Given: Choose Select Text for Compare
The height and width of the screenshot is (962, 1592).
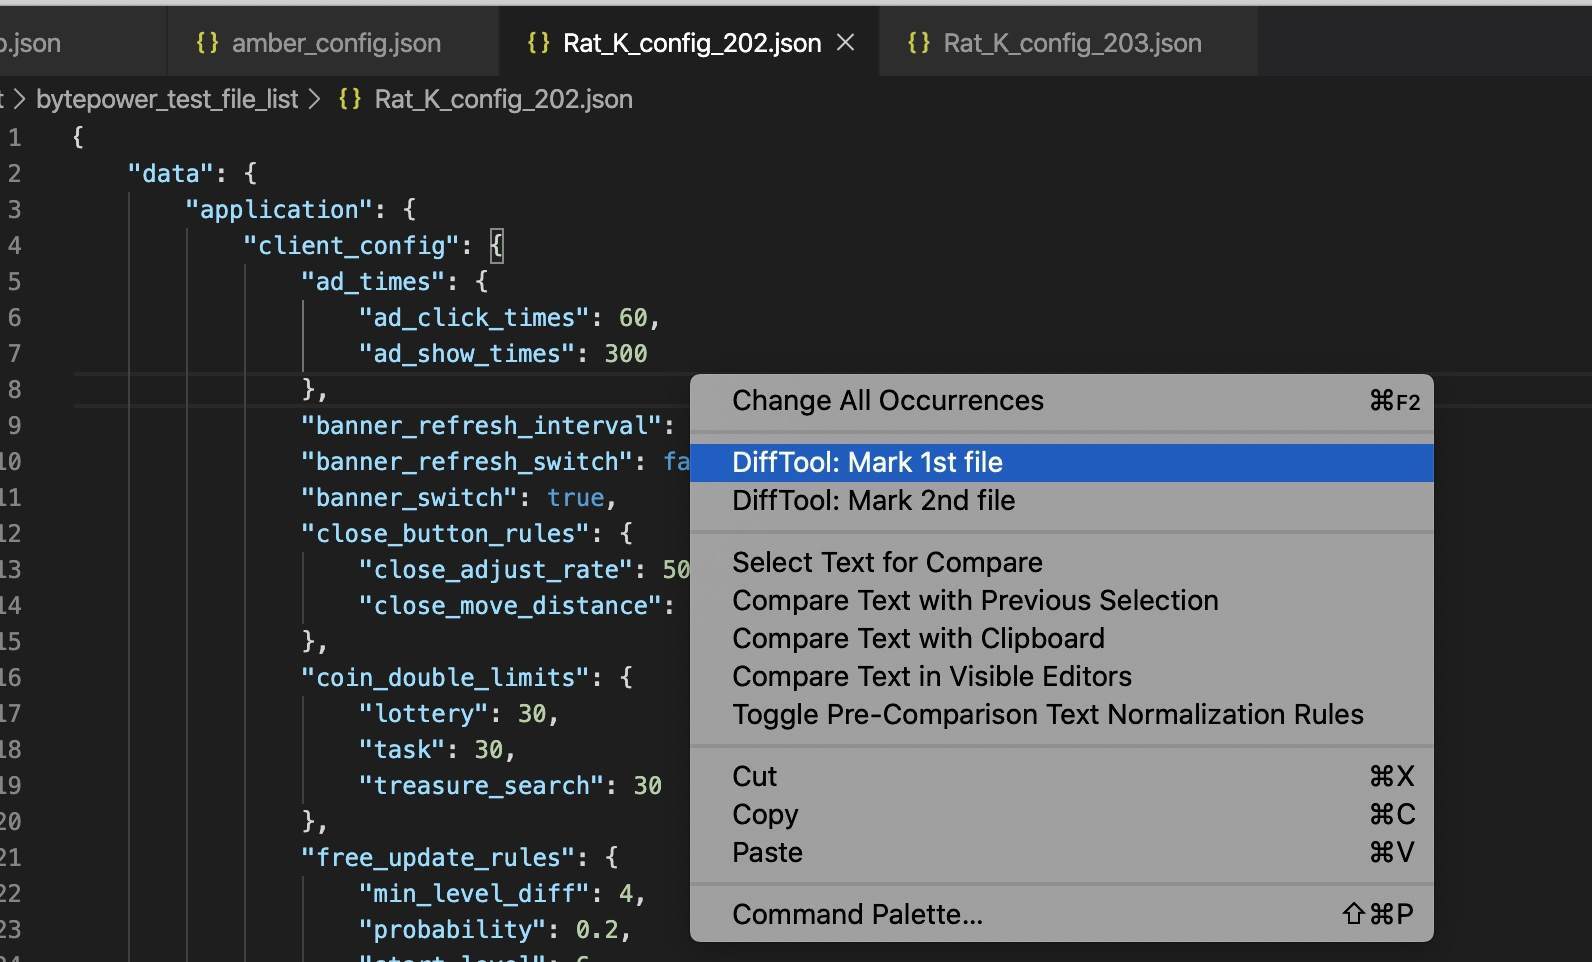Looking at the screenshot, I should click(x=1061, y=562).
